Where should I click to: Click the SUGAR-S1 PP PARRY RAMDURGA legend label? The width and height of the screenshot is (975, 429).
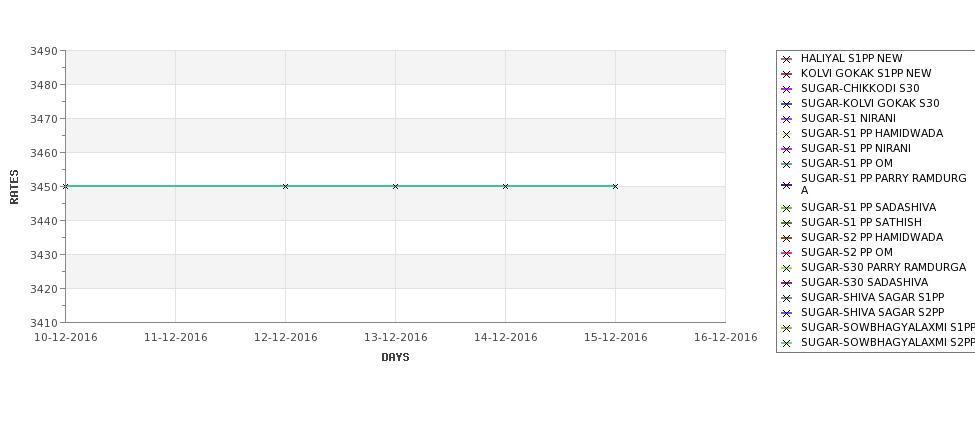pos(884,184)
